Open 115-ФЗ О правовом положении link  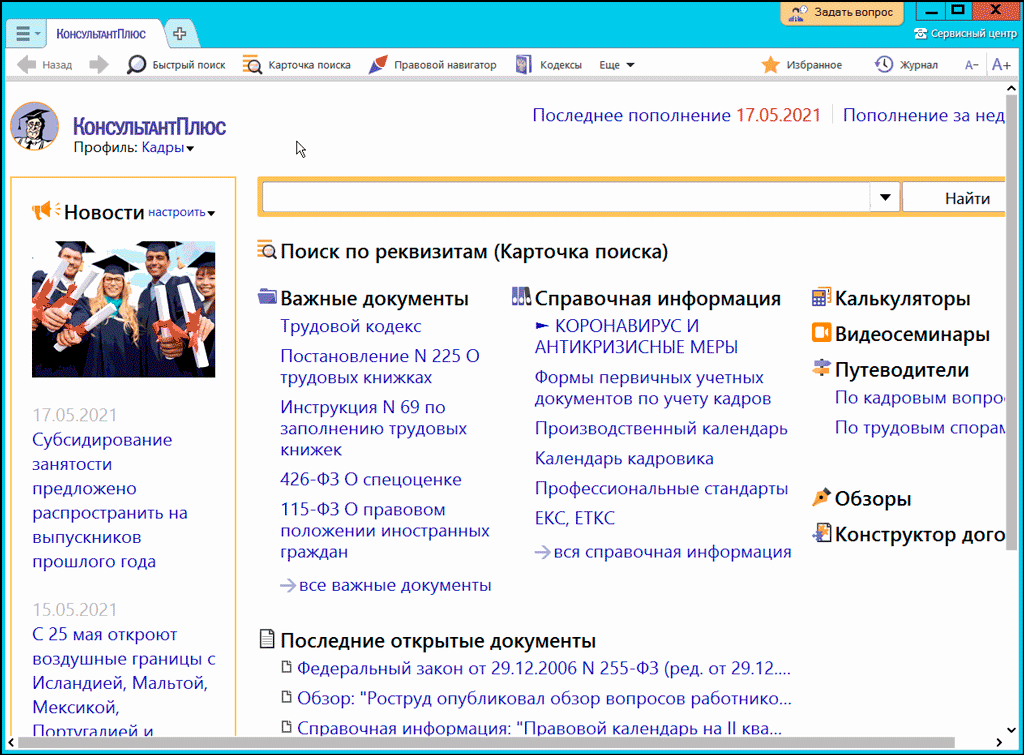tap(385, 530)
